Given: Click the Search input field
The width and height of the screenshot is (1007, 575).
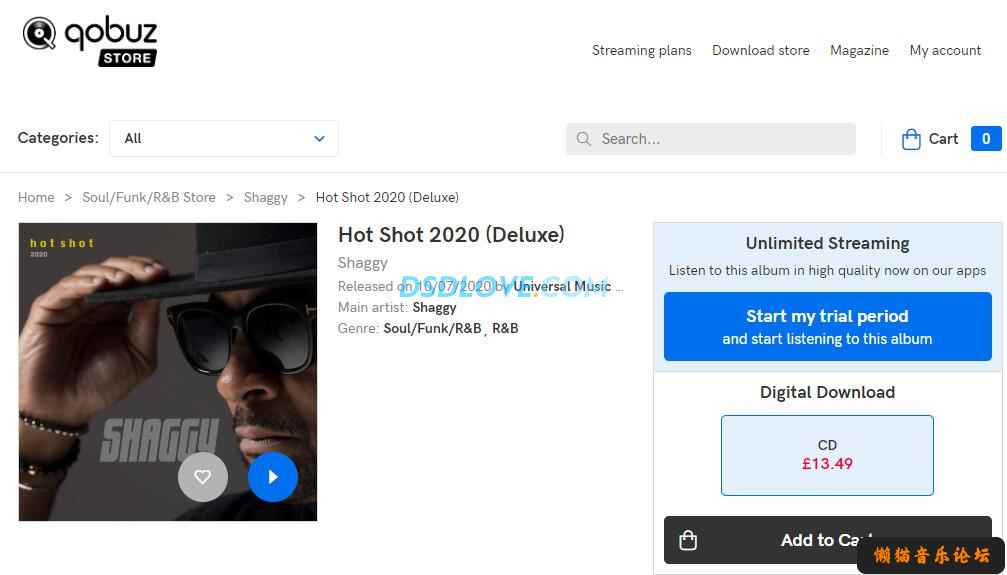Looking at the screenshot, I should (x=710, y=139).
